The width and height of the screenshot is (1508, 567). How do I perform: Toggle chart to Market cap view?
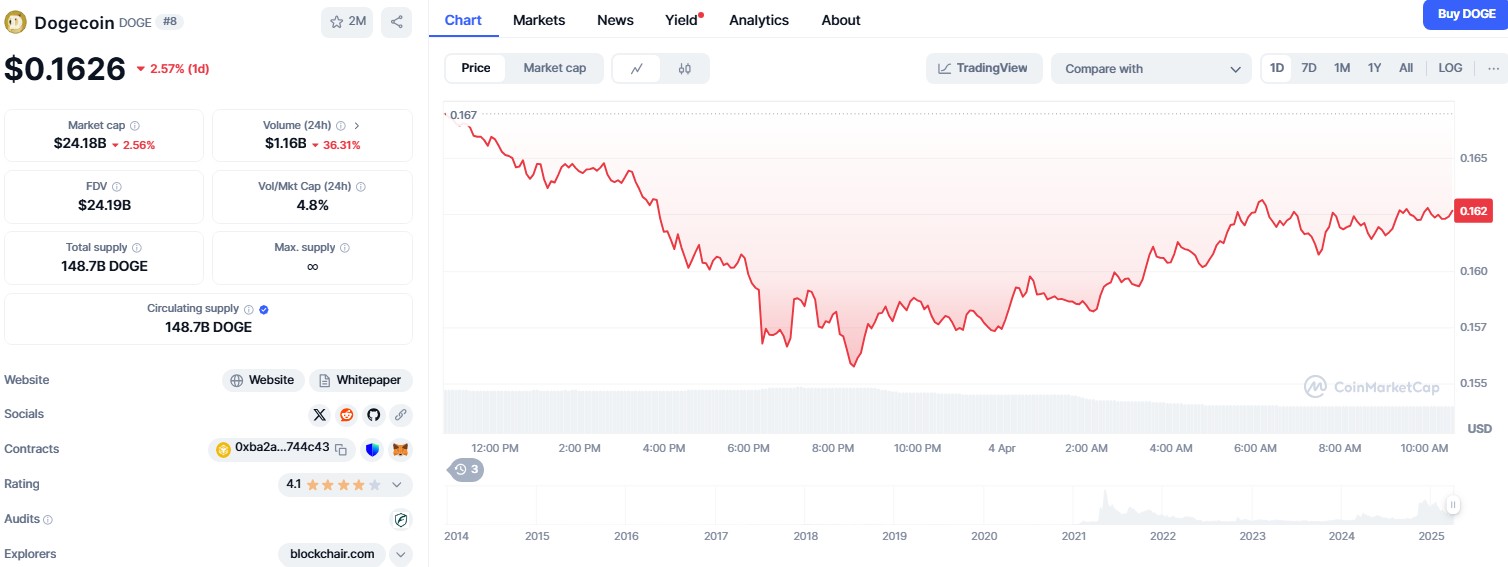(x=554, y=68)
